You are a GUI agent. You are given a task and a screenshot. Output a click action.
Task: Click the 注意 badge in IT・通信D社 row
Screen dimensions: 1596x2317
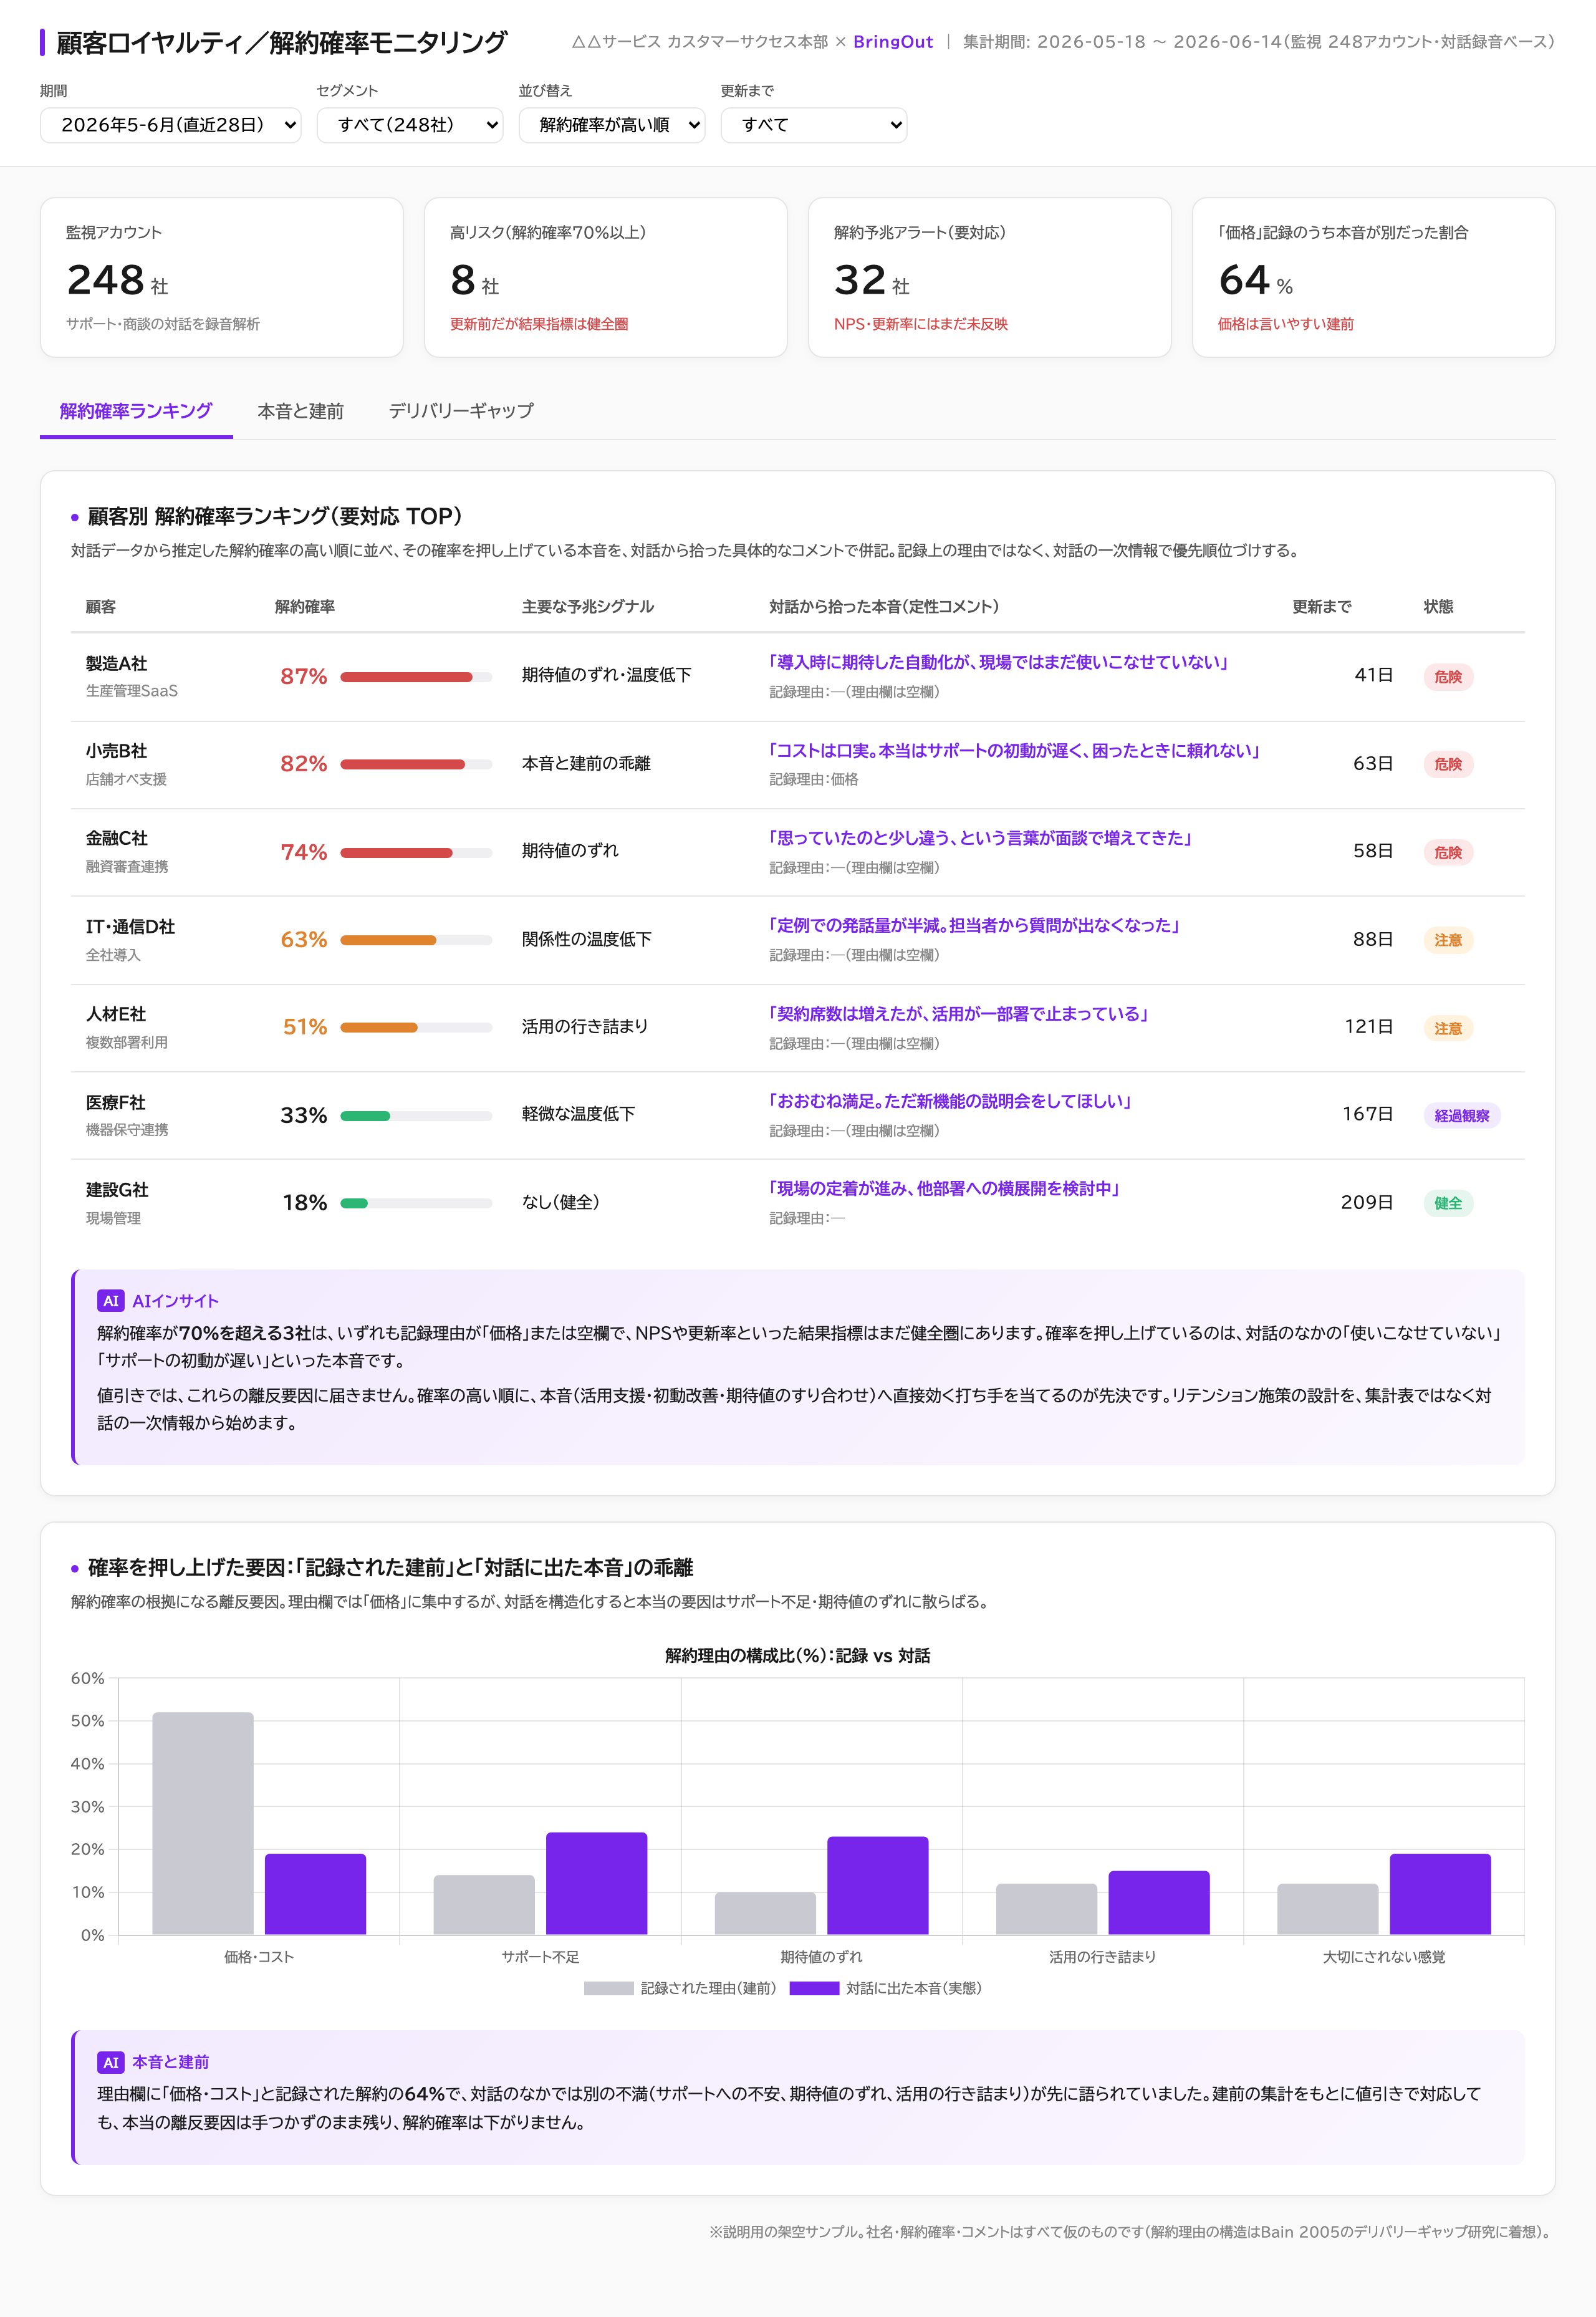pyautogui.click(x=1447, y=940)
